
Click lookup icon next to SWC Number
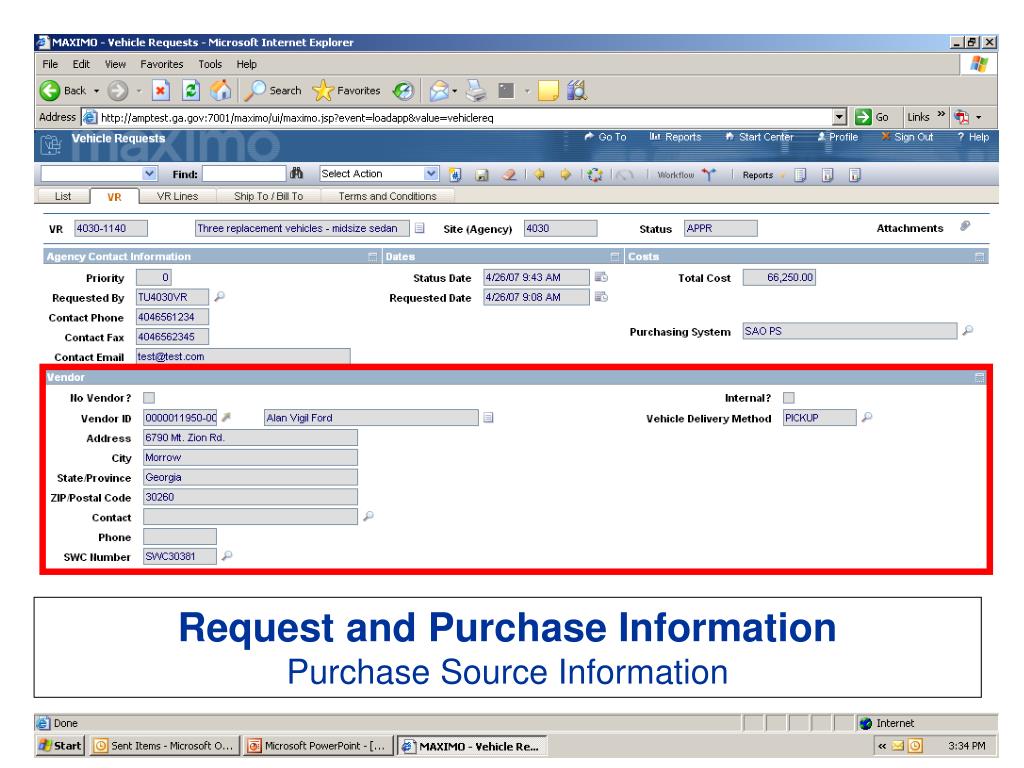[x=227, y=556]
